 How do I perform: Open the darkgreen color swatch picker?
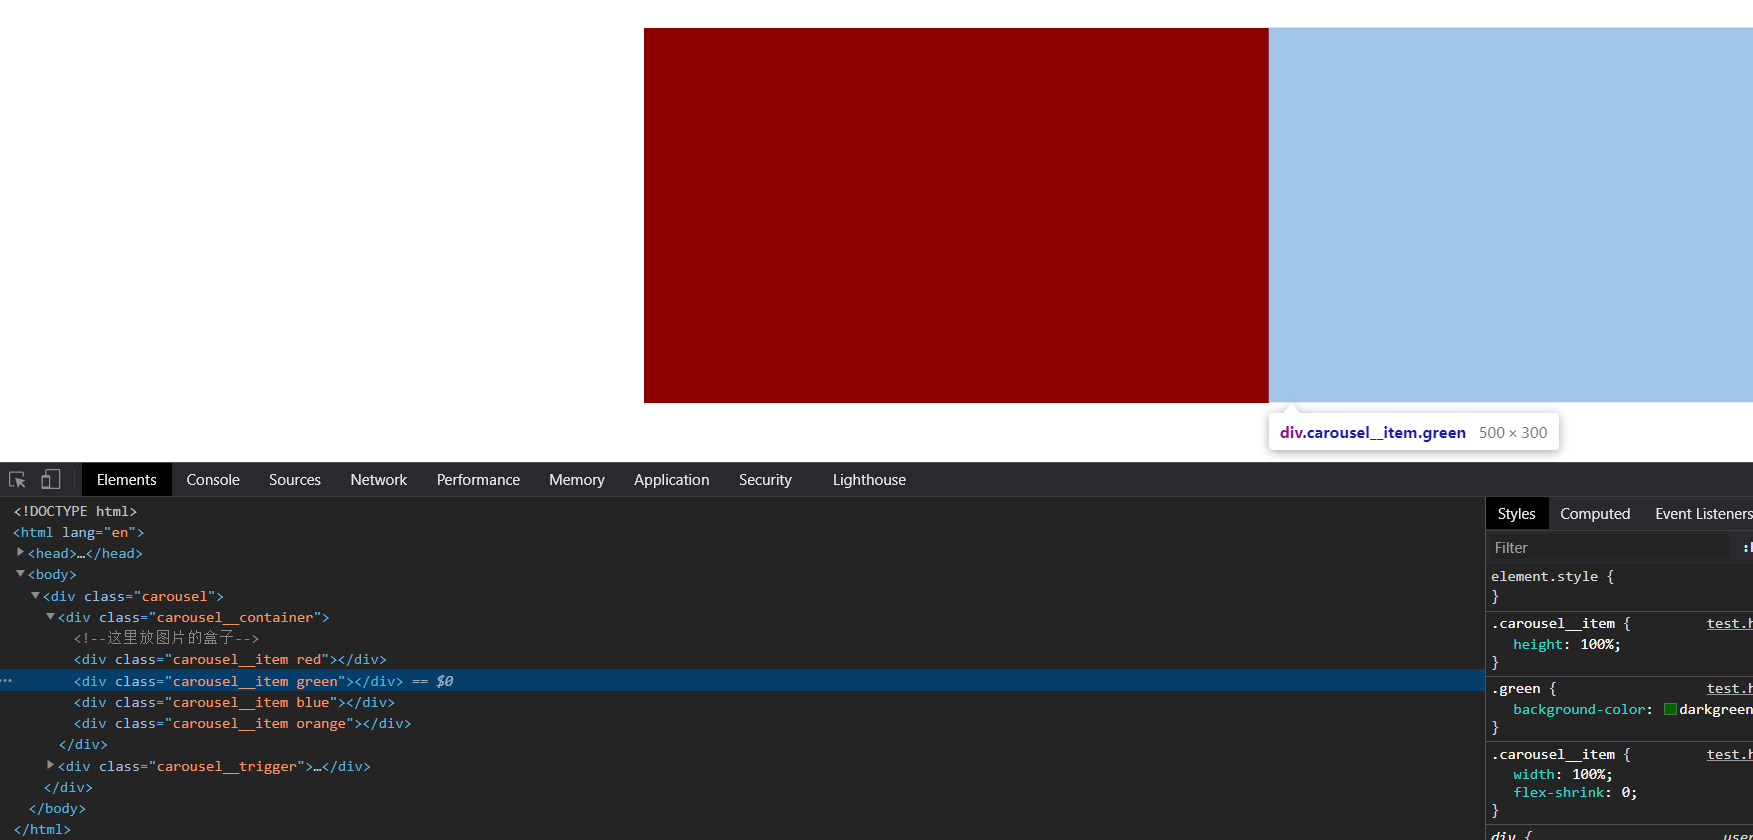tap(1670, 709)
